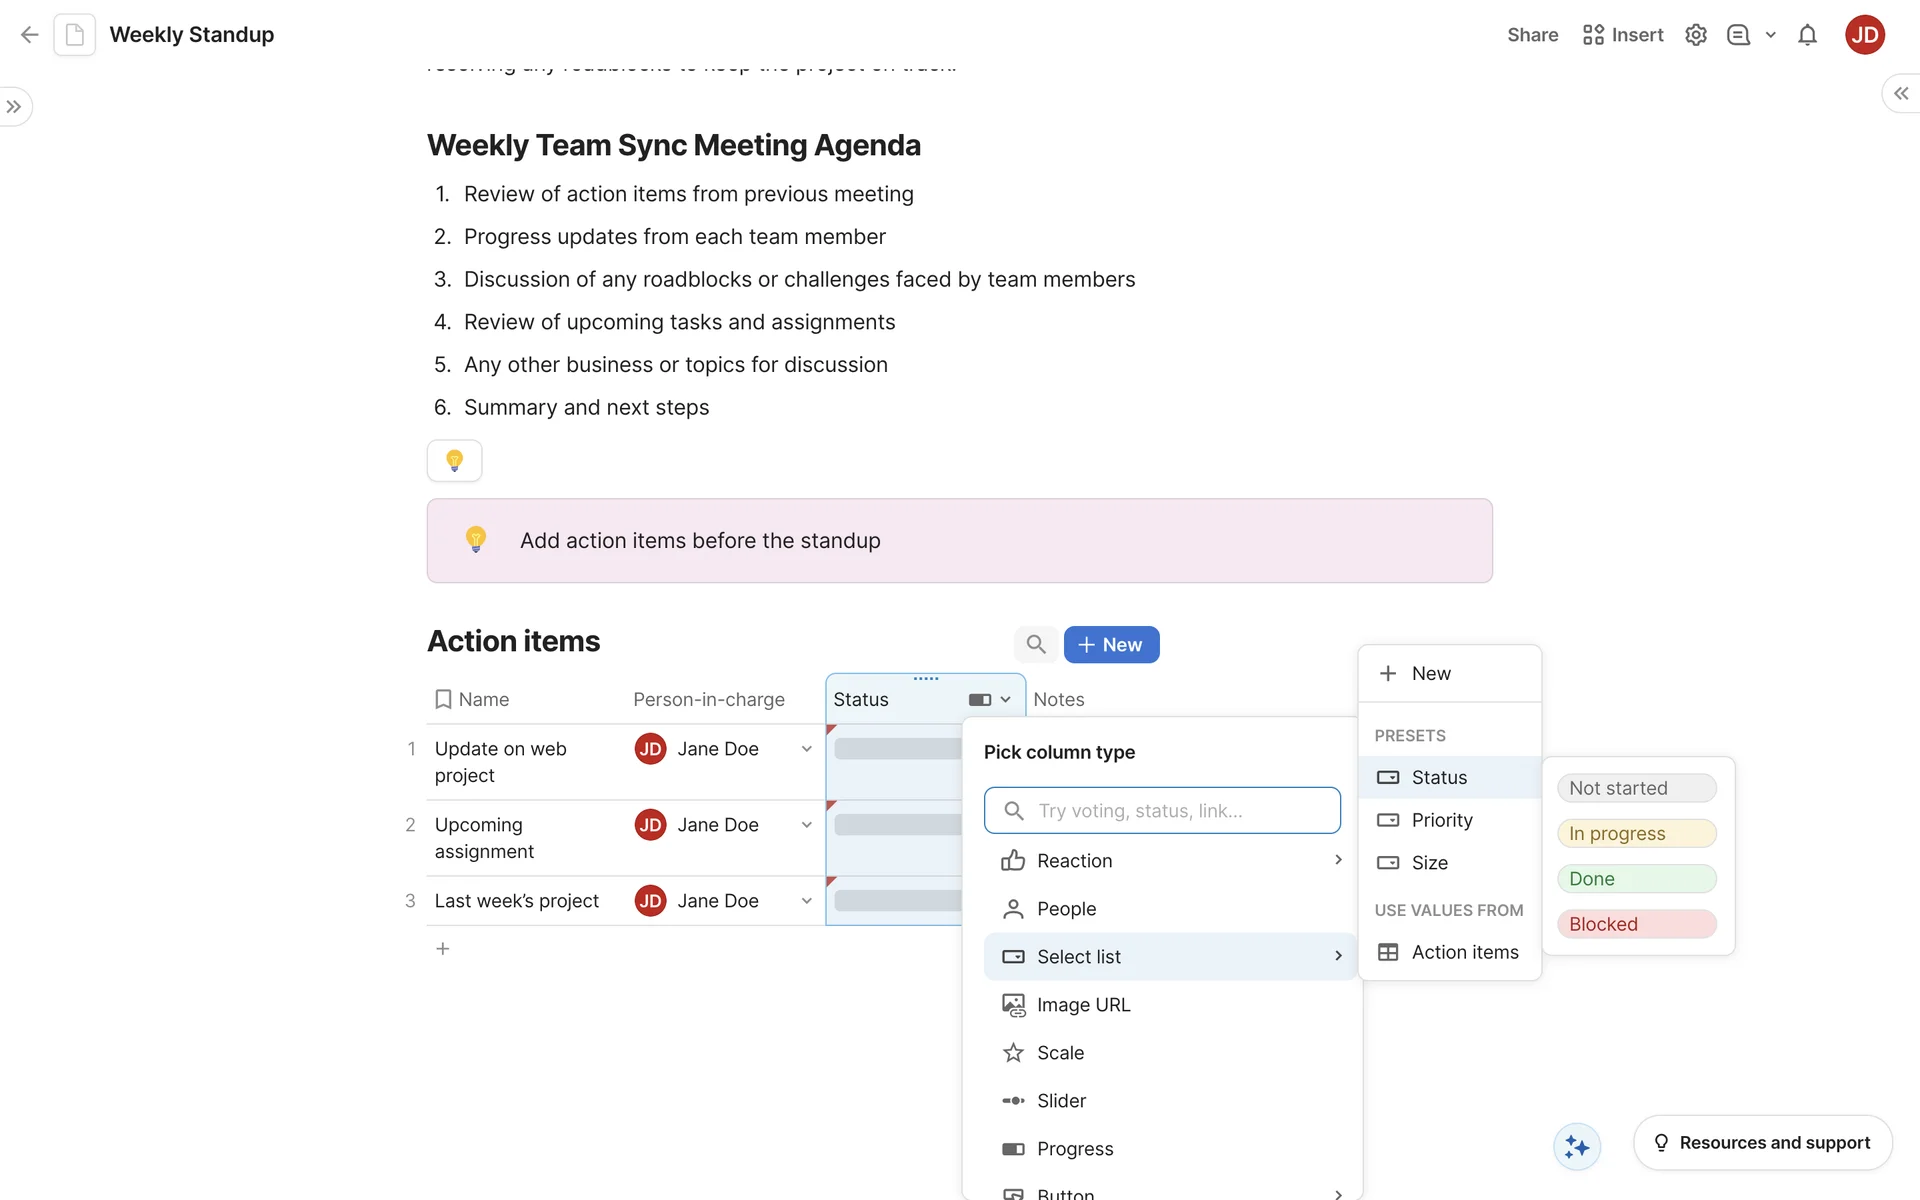Click the blue New button
Viewport: 1920px width, 1200px height.
(1111, 645)
